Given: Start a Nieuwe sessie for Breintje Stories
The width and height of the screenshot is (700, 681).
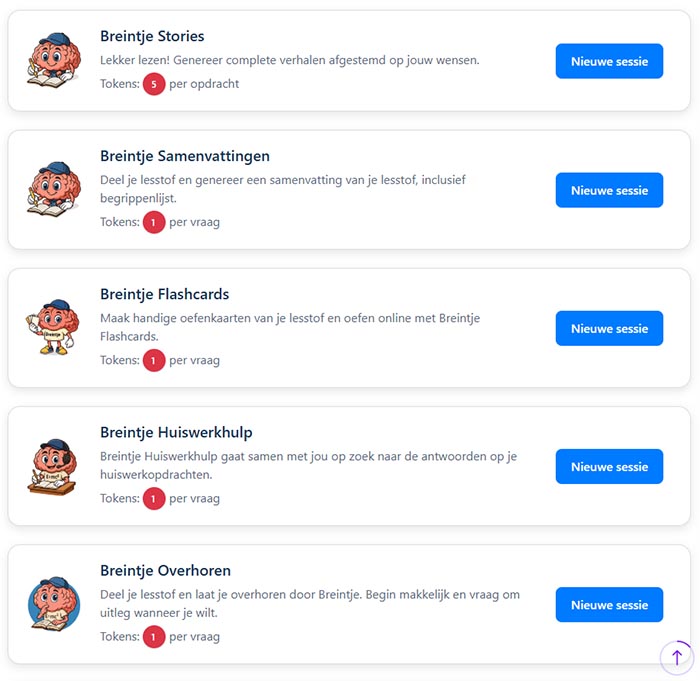Looking at the screenshot, I should coord(609,61).
